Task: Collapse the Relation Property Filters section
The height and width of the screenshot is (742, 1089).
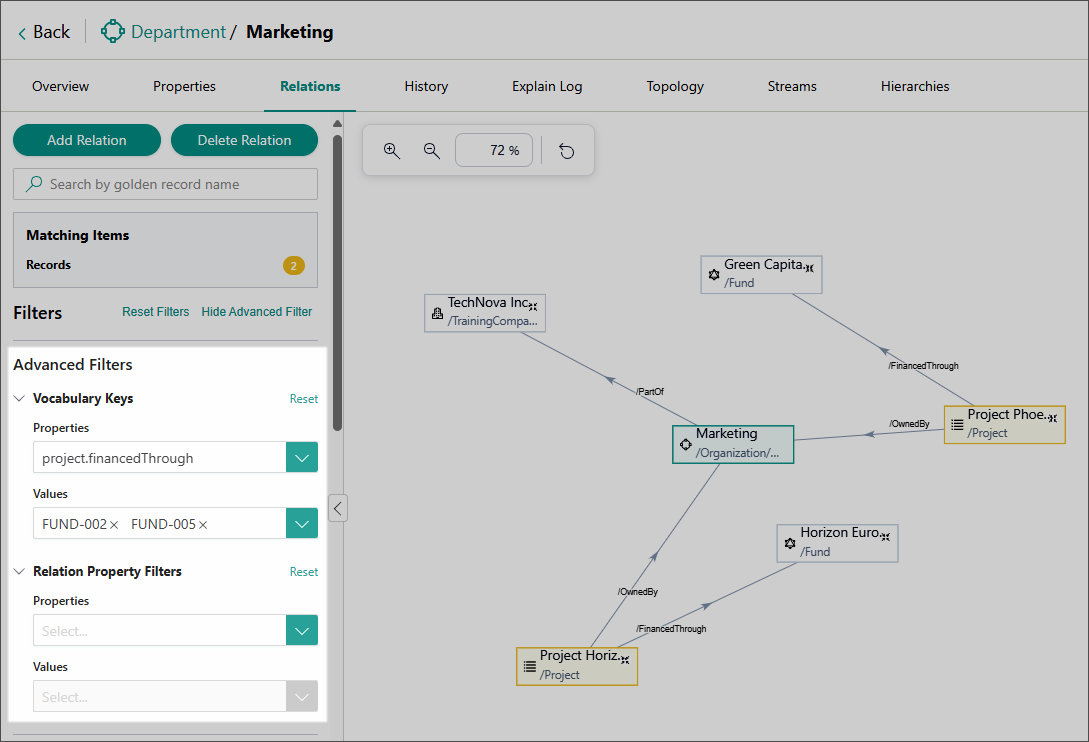Action: (x=20, y=572)
